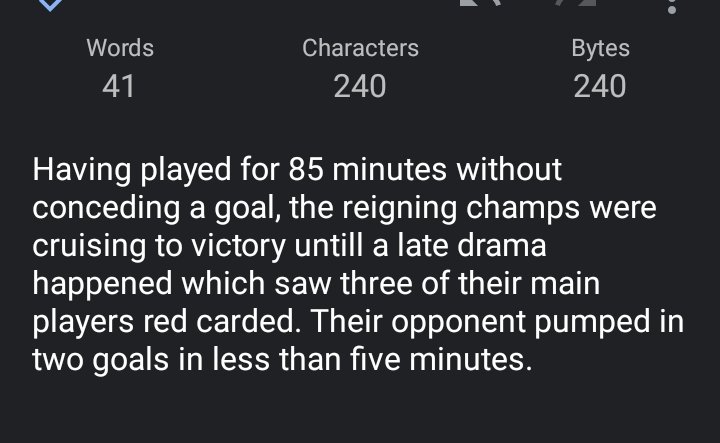The image size is (720, 443).
Task: Tap the undo arrow icon
Action: [x=480, y=3]
